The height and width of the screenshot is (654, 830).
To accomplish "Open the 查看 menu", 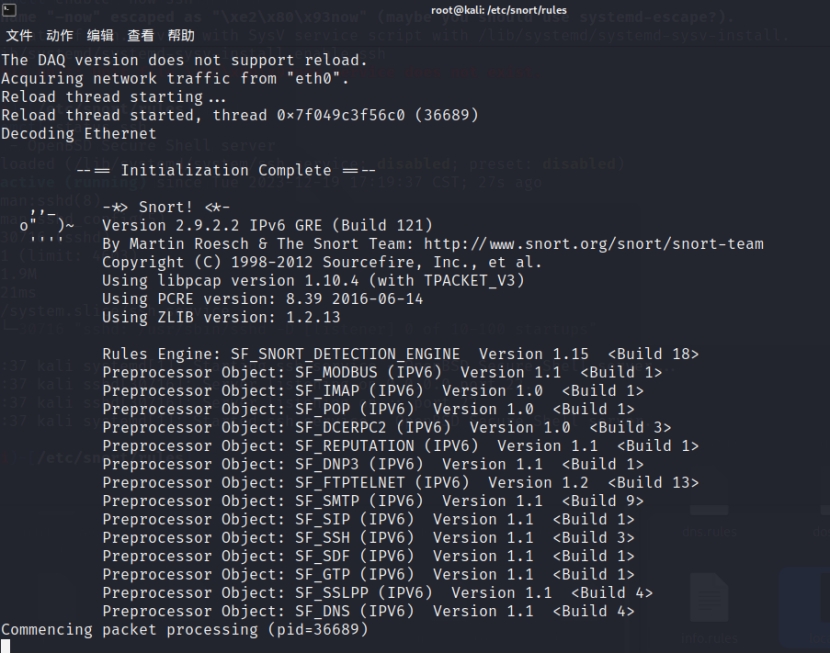I will [140, 36].
